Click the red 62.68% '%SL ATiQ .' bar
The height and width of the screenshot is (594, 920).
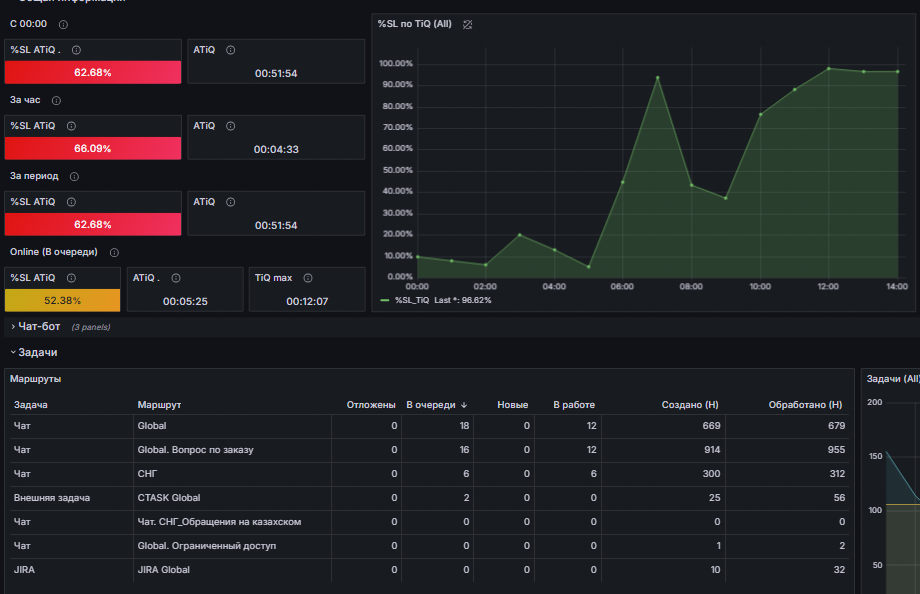coord(93,72)
